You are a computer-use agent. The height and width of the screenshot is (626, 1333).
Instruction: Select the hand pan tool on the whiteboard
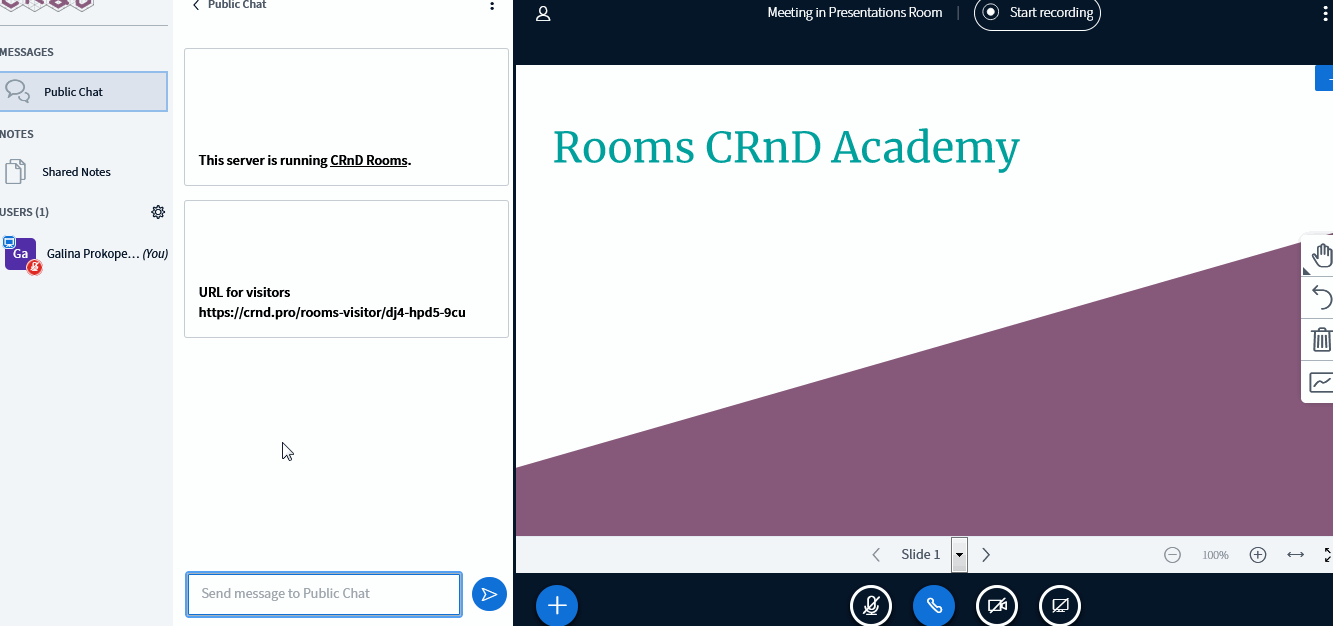point(1320,256)
